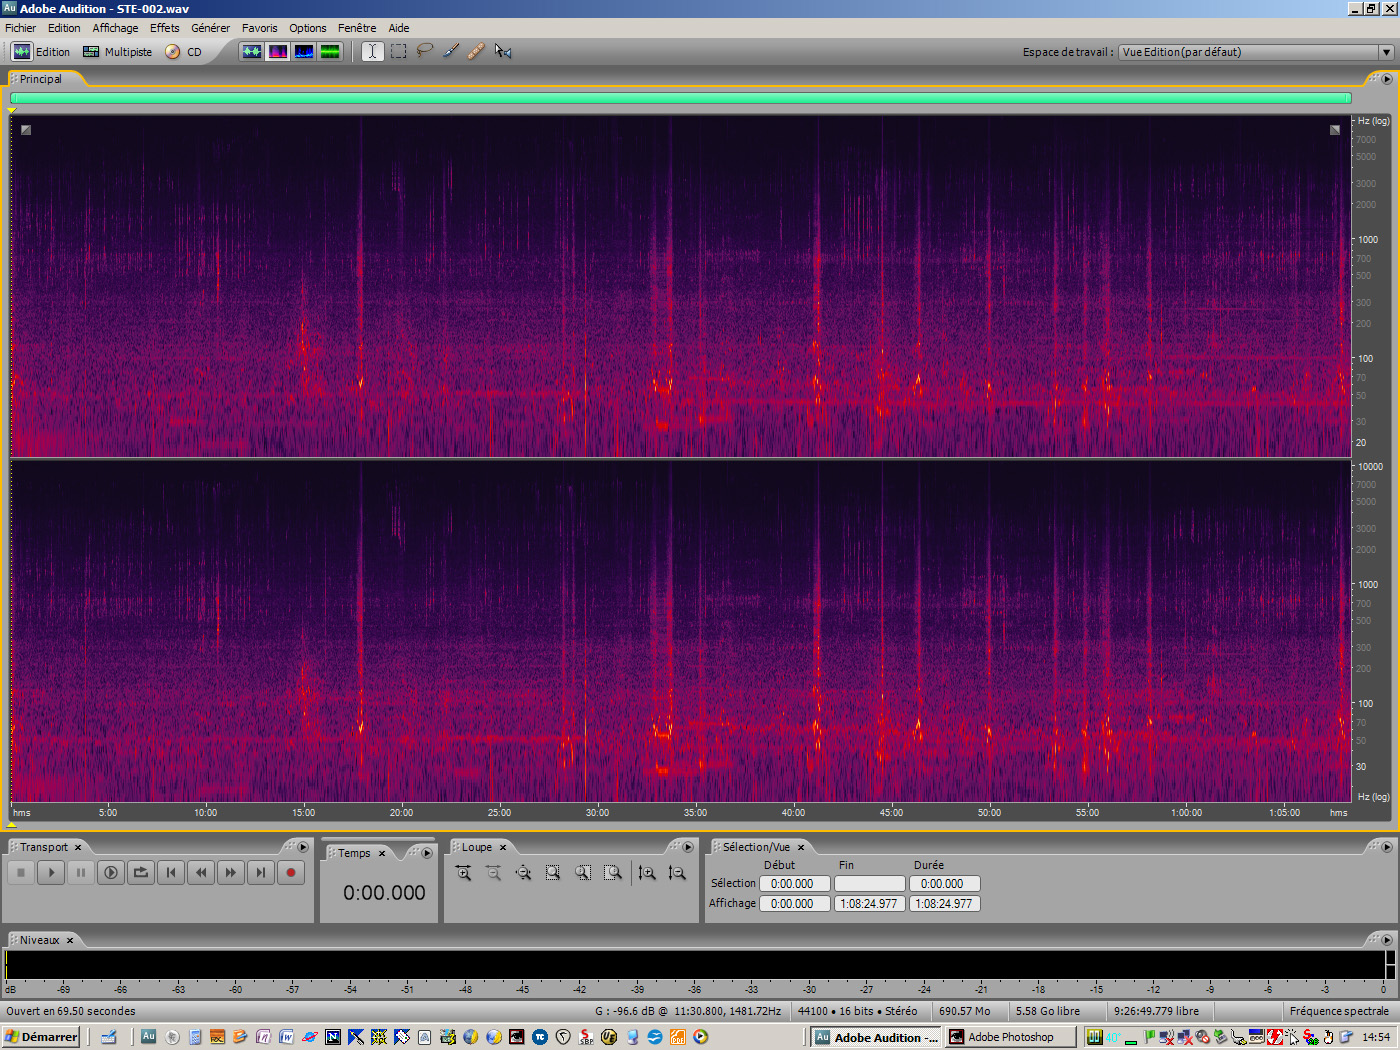Select the Lasso selection tool

tap(424, 51)
